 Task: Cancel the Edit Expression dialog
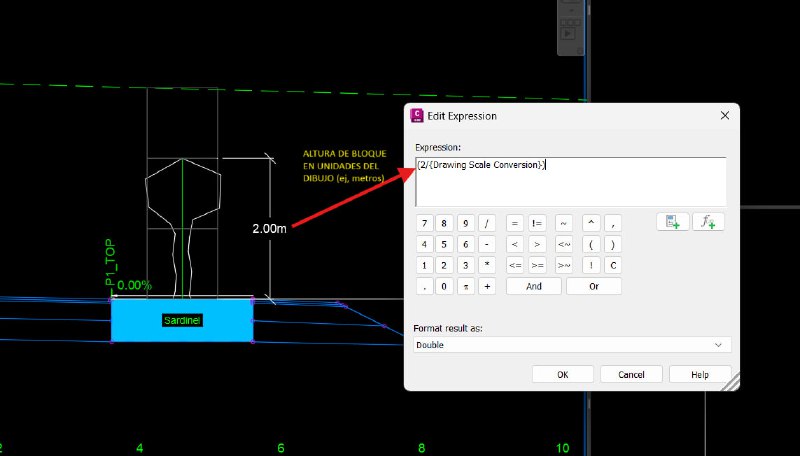(x=631, y=374)
